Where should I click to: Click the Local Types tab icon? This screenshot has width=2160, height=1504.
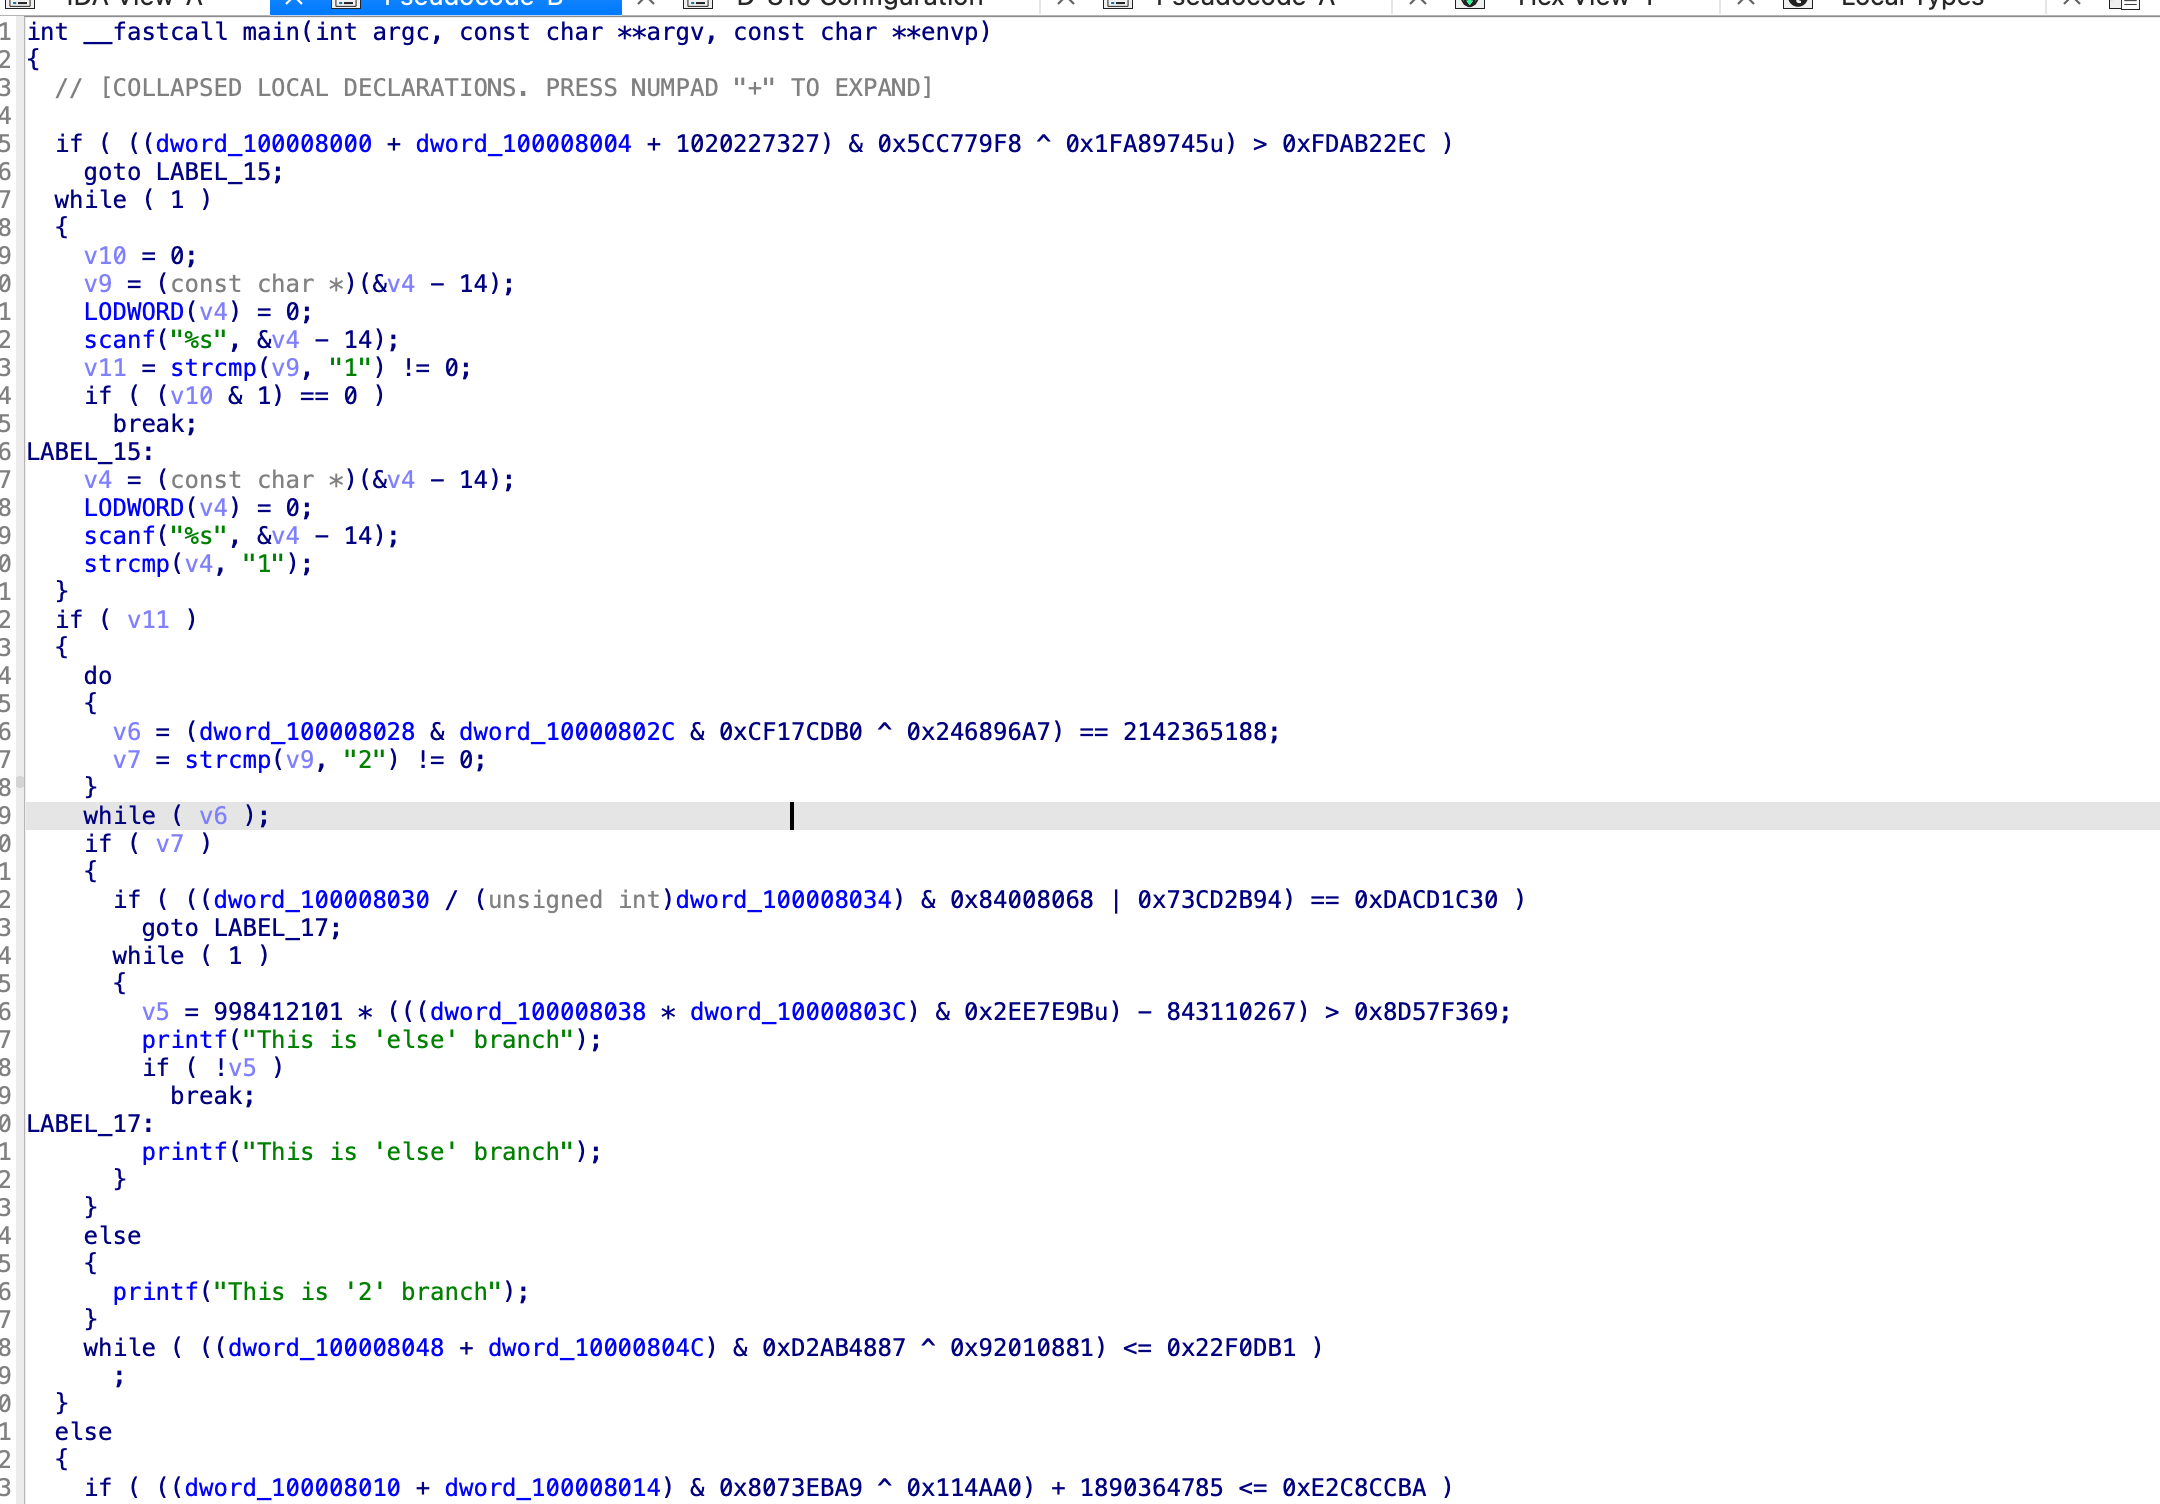(x=1798, y=4)
